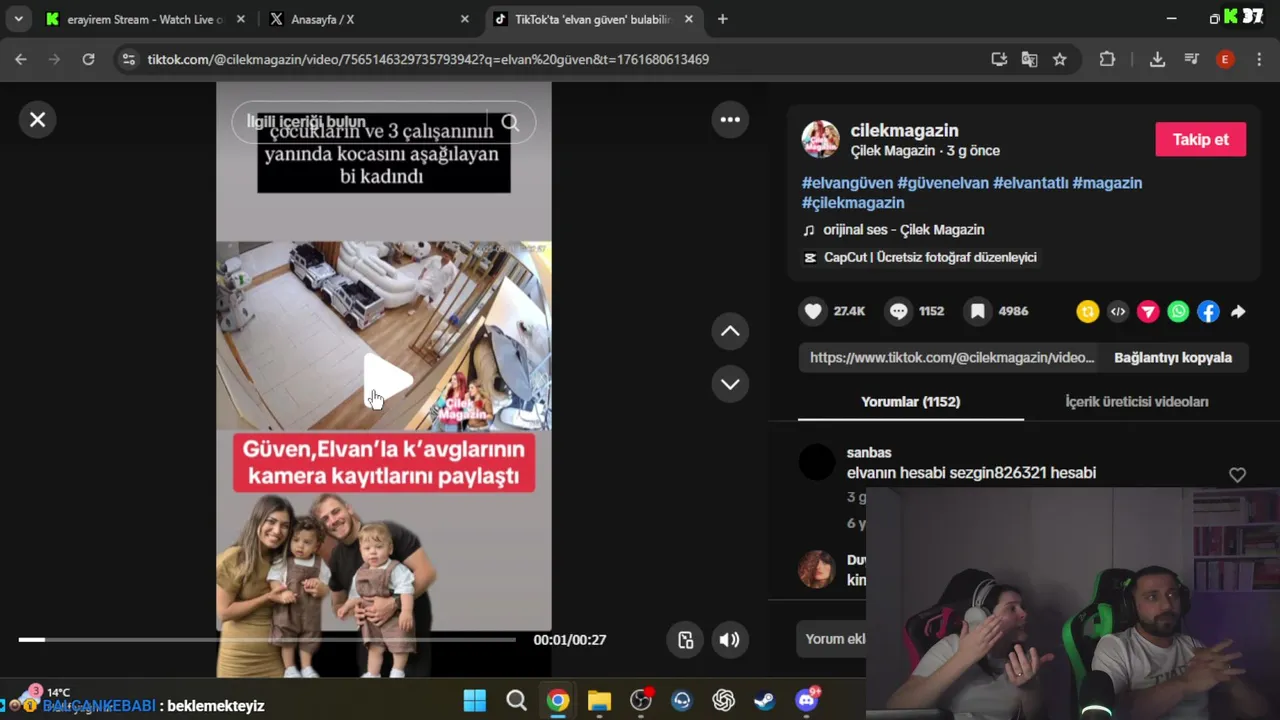This screenshot has width=1280, height=720.
Task: Open the Chrome profile 'E' avatar
Action: pyautogui.click(x=1225, y=59)
